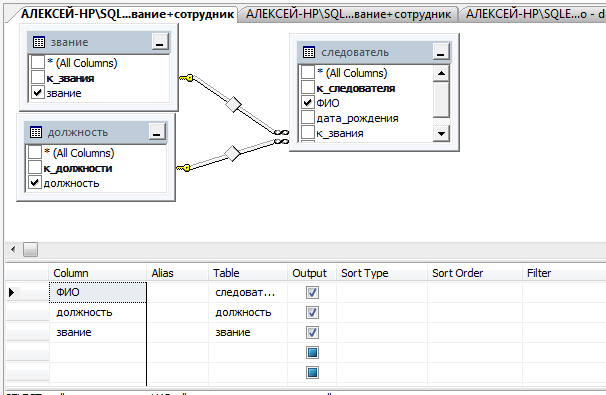Click the Filter cell for ФИО row
606x395 pixels.
point(564,293)
